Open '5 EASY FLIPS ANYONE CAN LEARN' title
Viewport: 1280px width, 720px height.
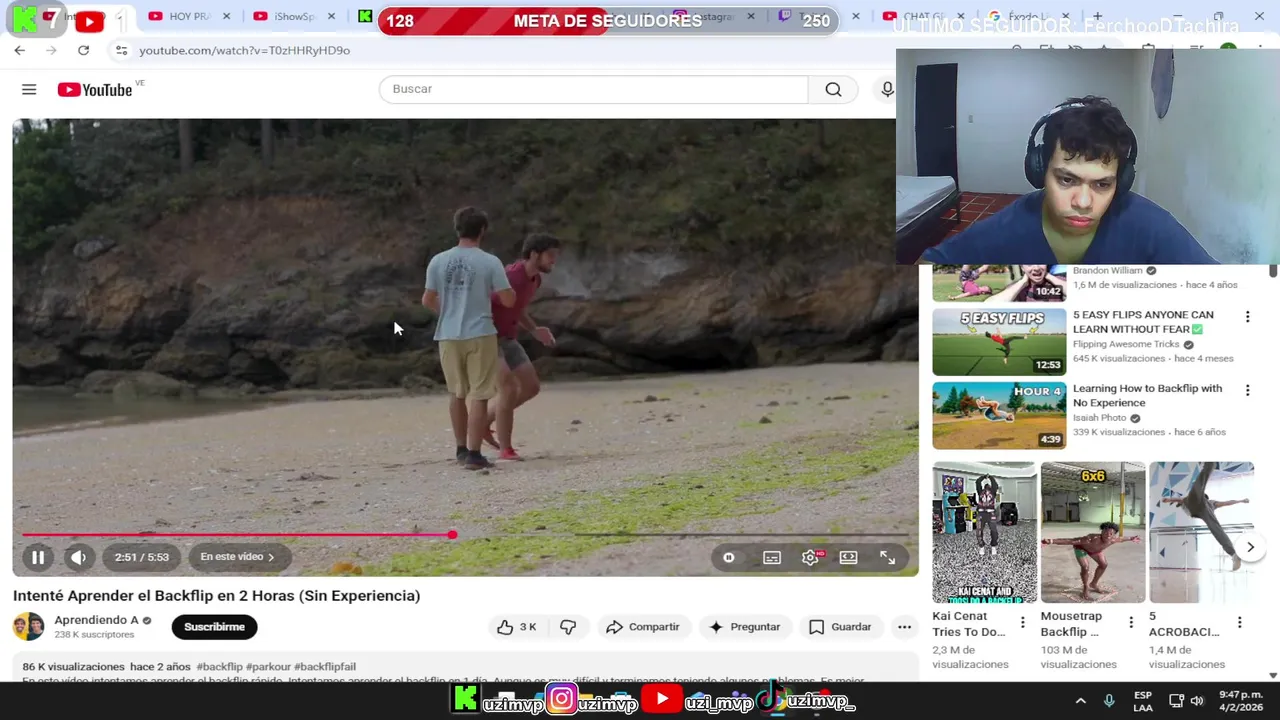coord(1143,322)
